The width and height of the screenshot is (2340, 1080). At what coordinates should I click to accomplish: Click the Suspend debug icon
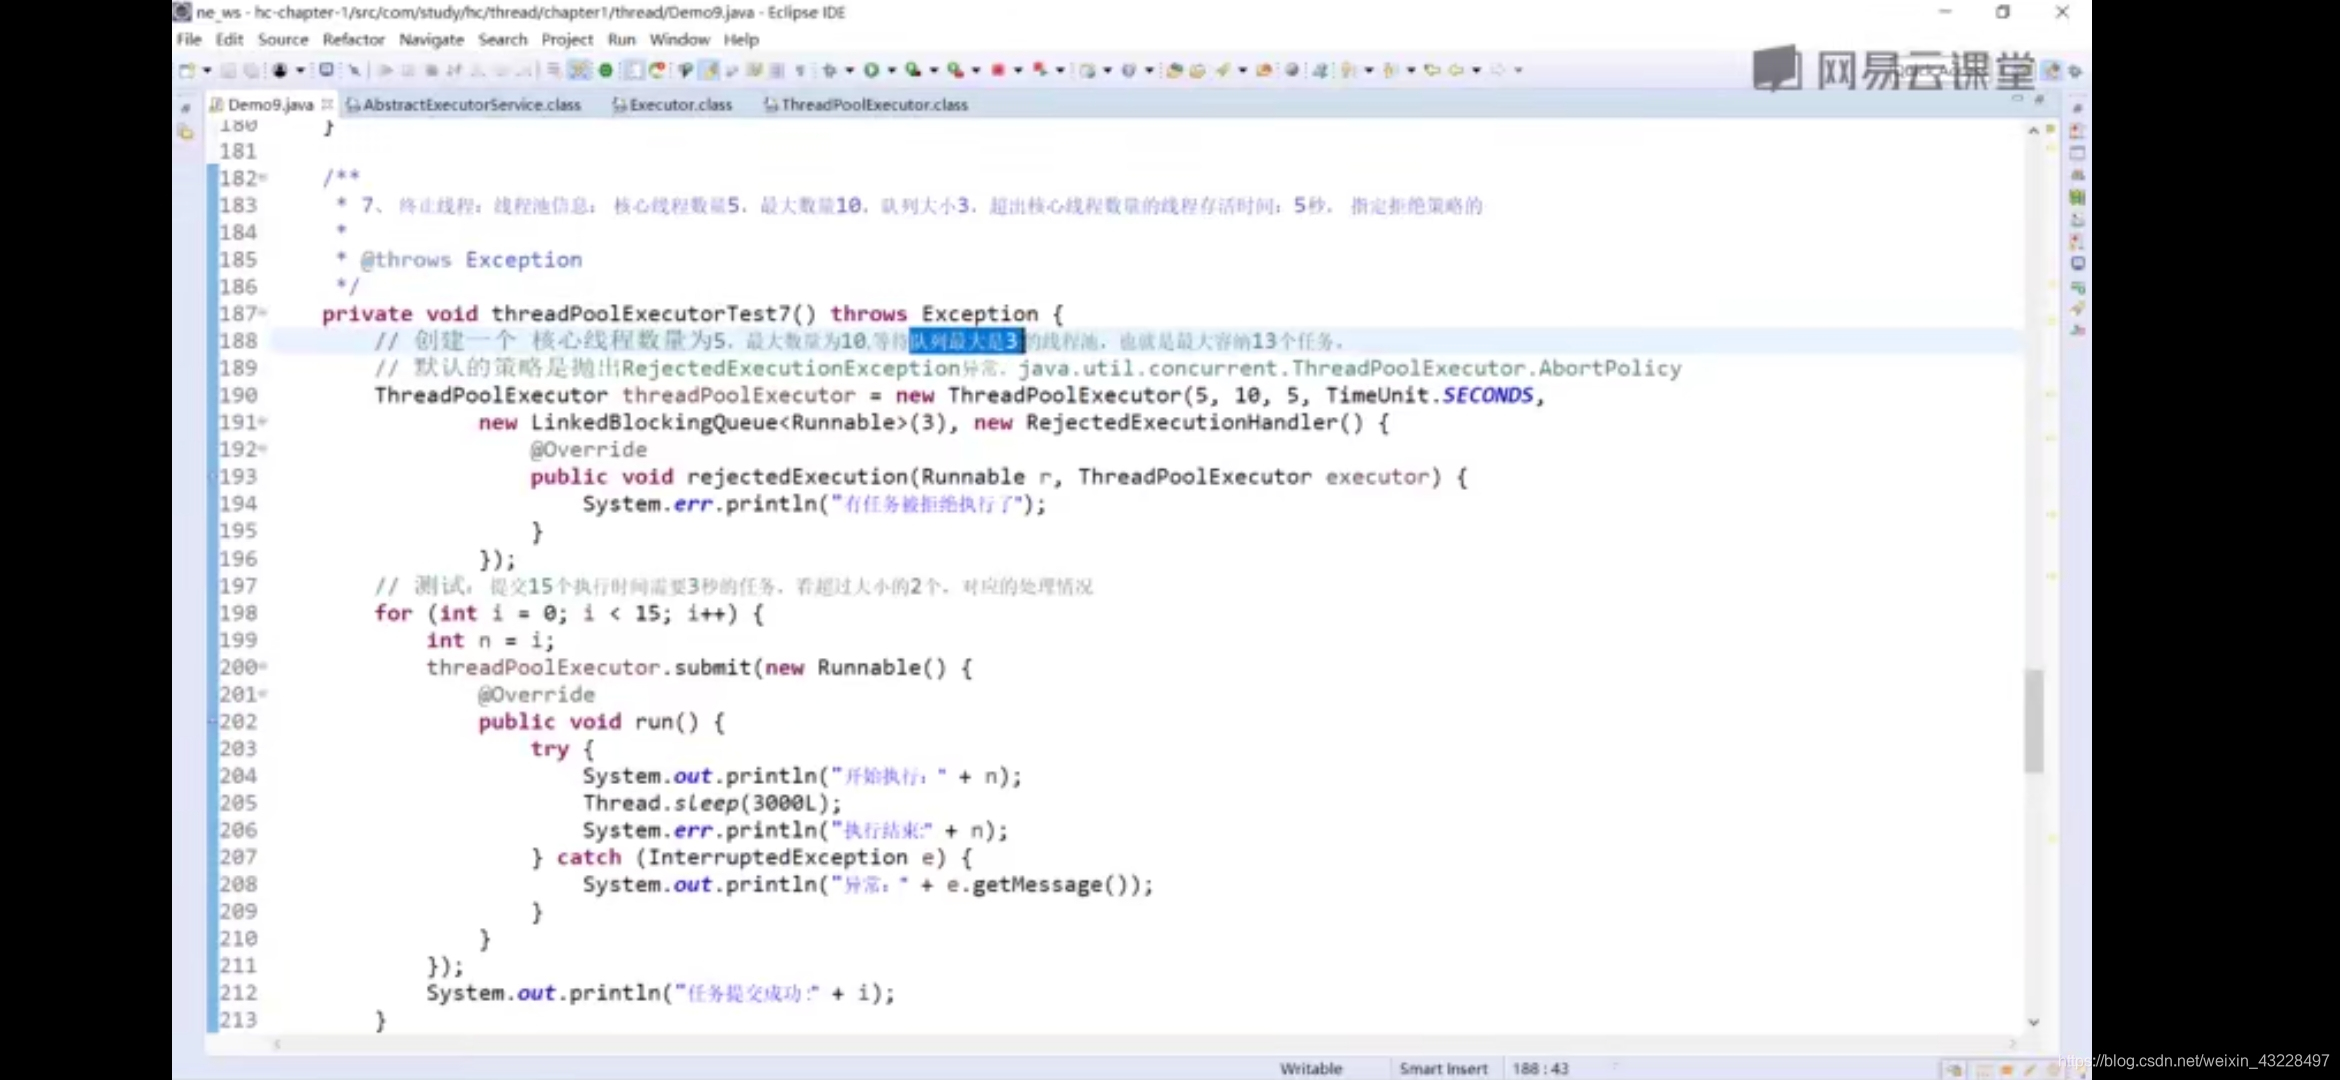tap(408, 70)
